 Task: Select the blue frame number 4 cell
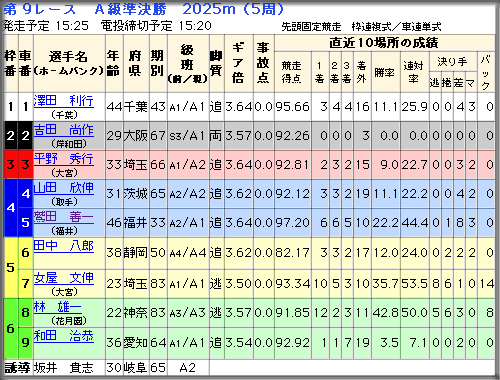pos(11,208)
